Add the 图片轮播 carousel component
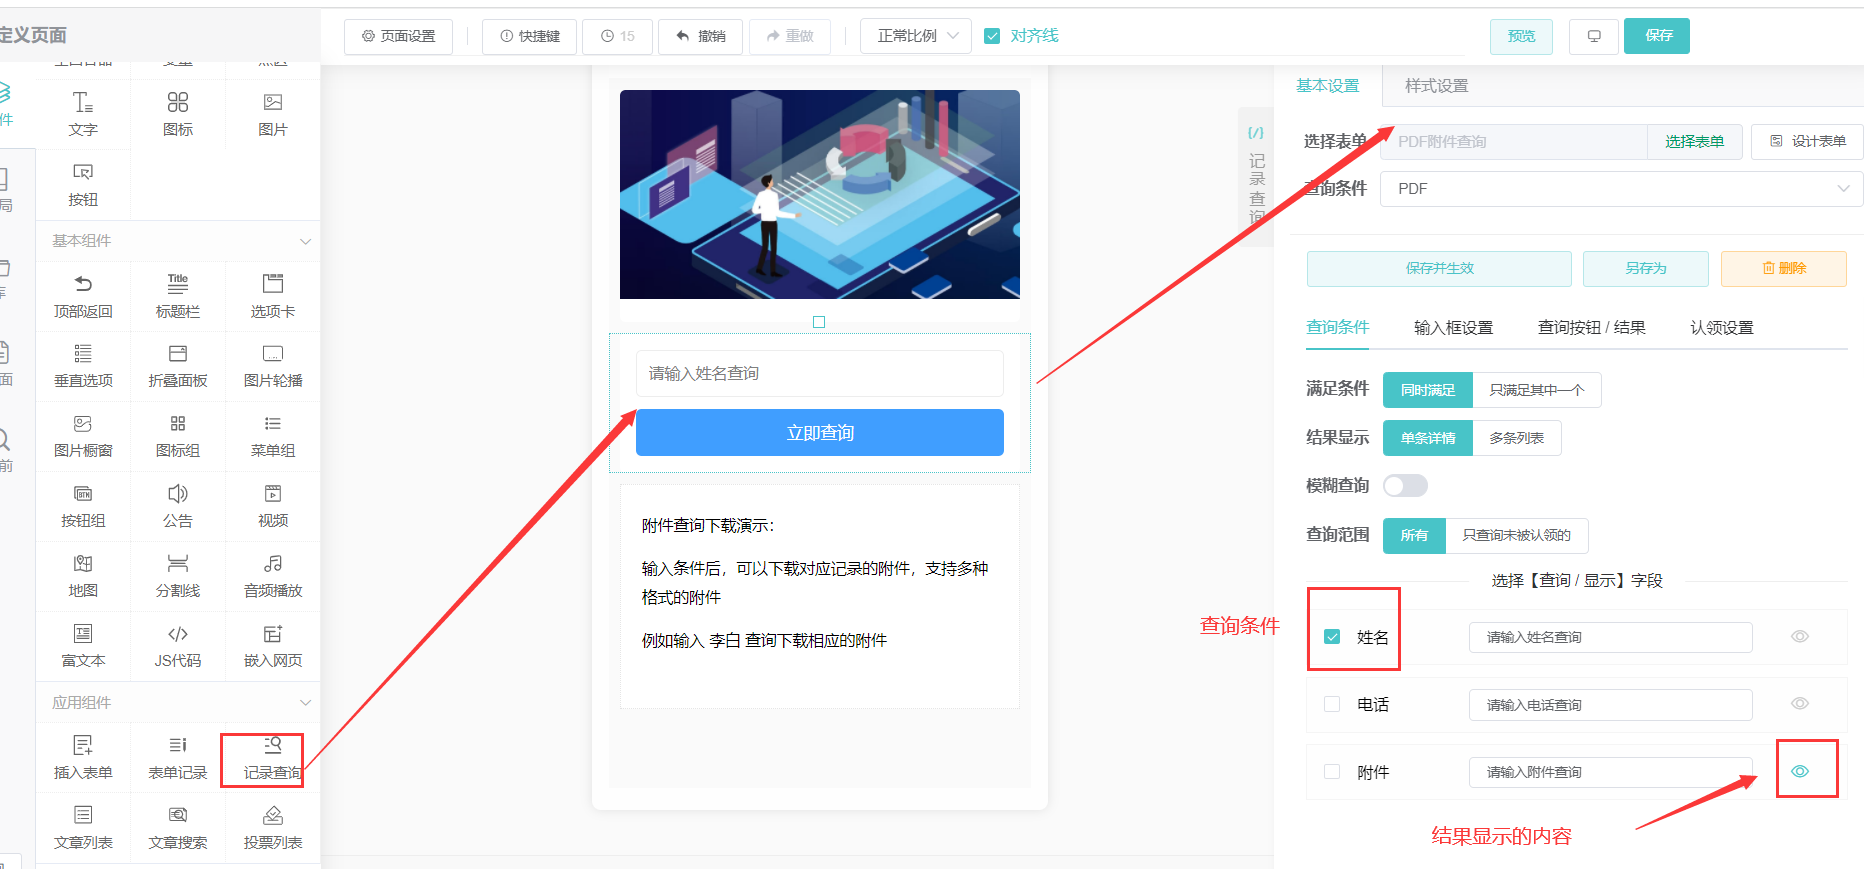Viewport: 1864px width, 869px height. pyautogui.click(x=273, y=366)
